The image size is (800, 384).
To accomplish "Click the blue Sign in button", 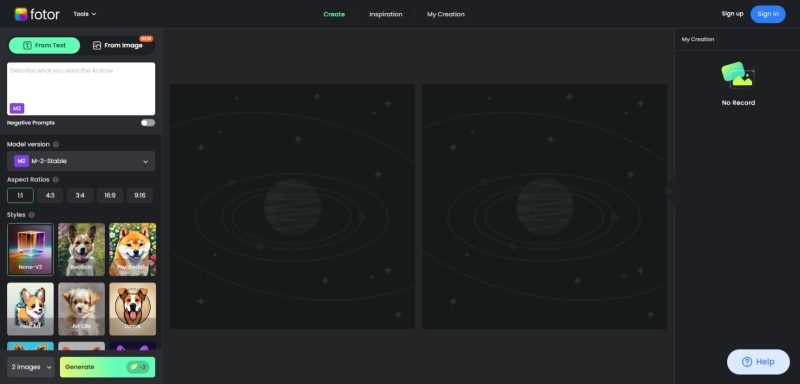I will [x=768, y=14].
